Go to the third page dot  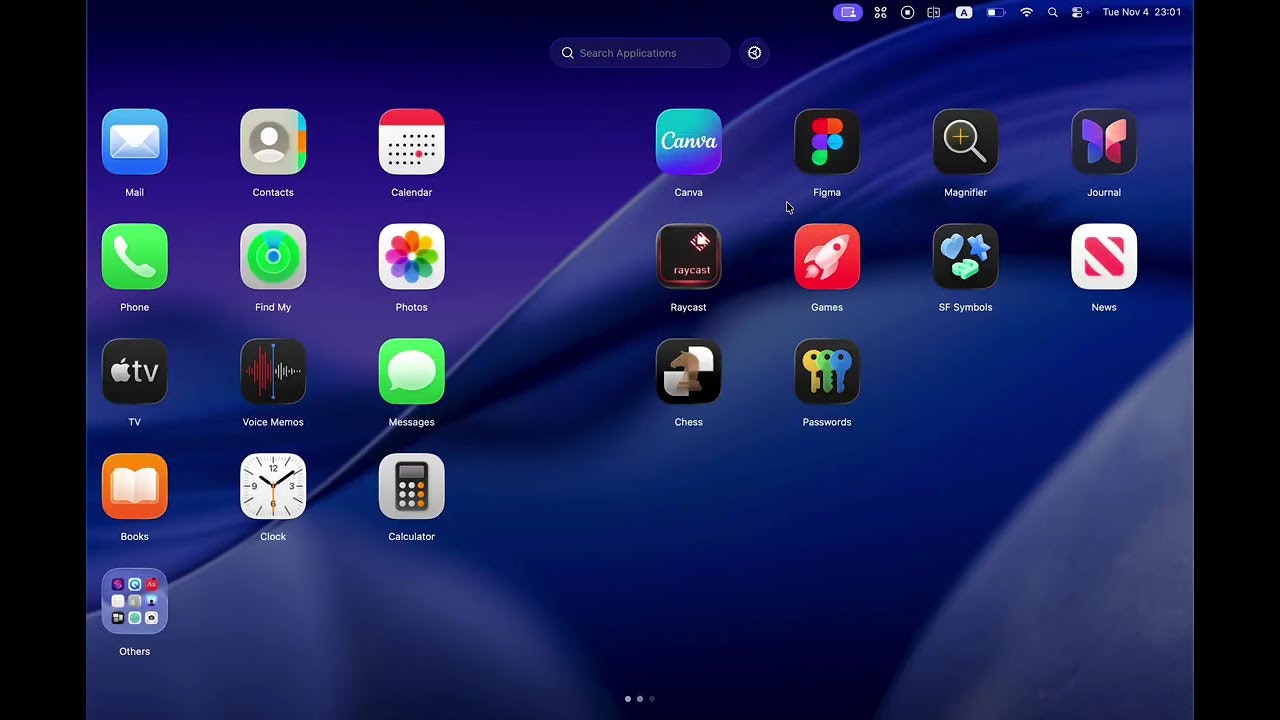pyautogui.click(x=652, y=699)
